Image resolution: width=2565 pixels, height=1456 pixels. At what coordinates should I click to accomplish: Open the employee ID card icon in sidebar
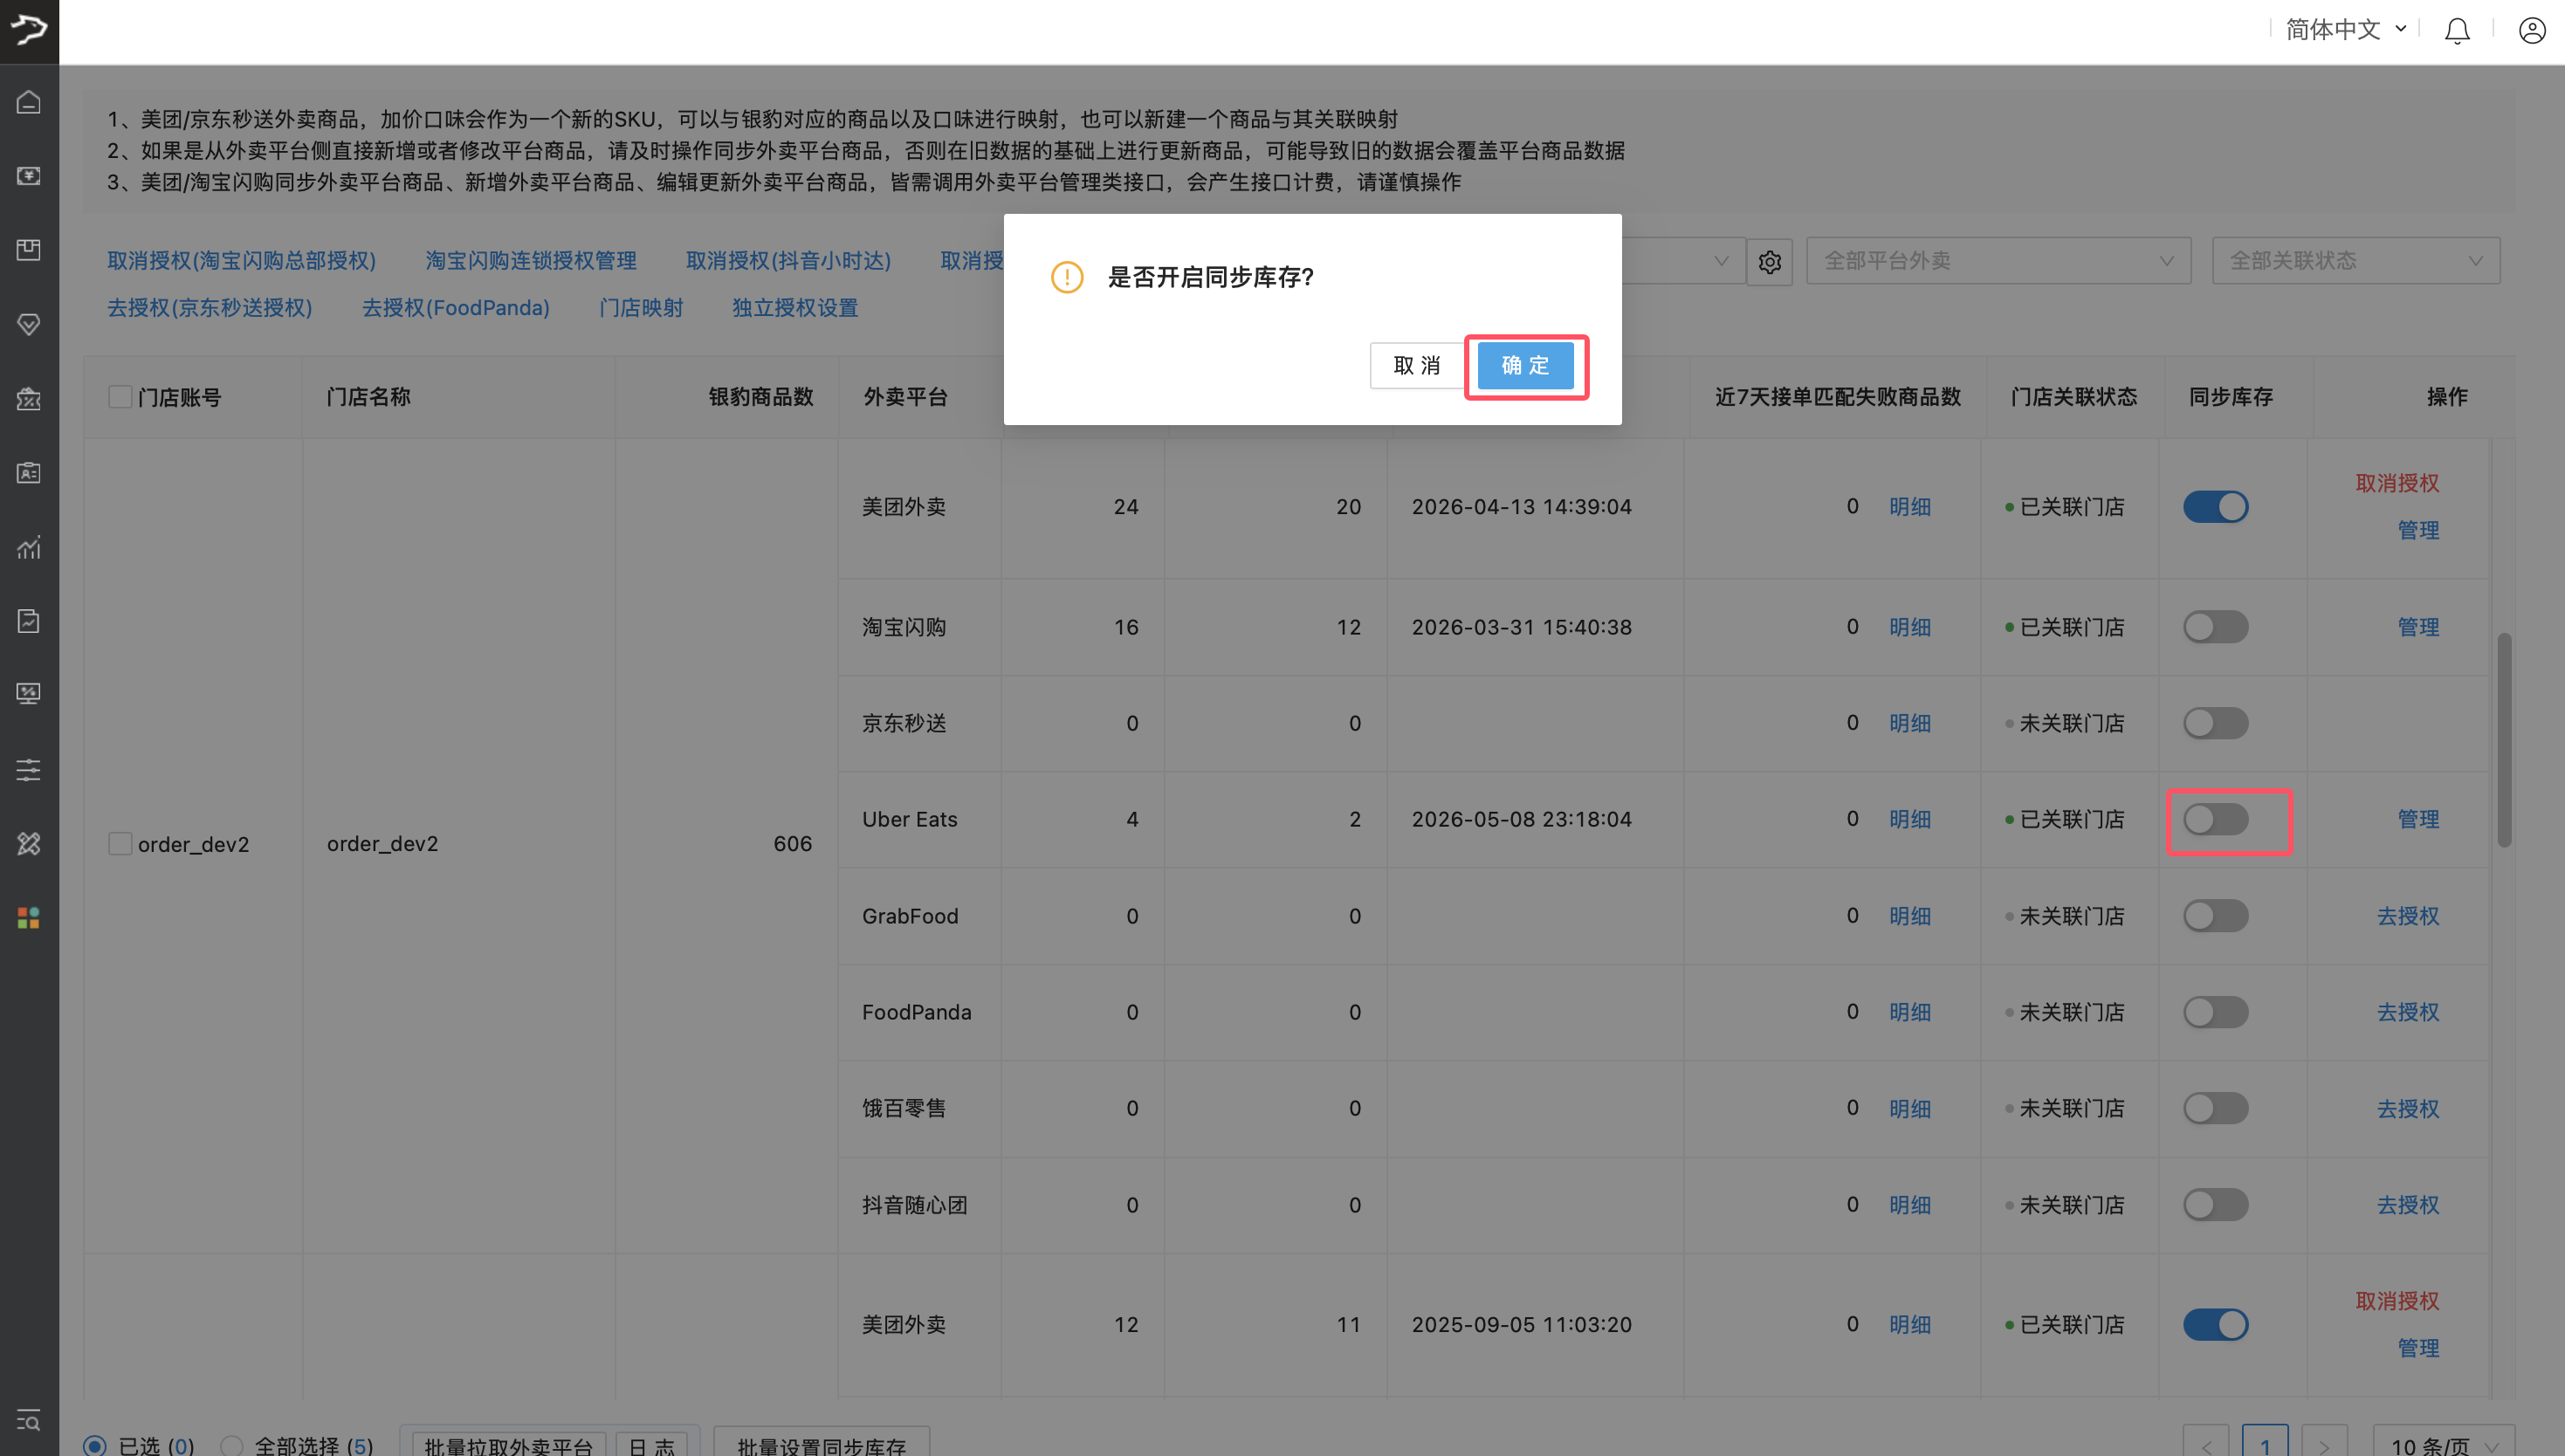pos(29,473)
